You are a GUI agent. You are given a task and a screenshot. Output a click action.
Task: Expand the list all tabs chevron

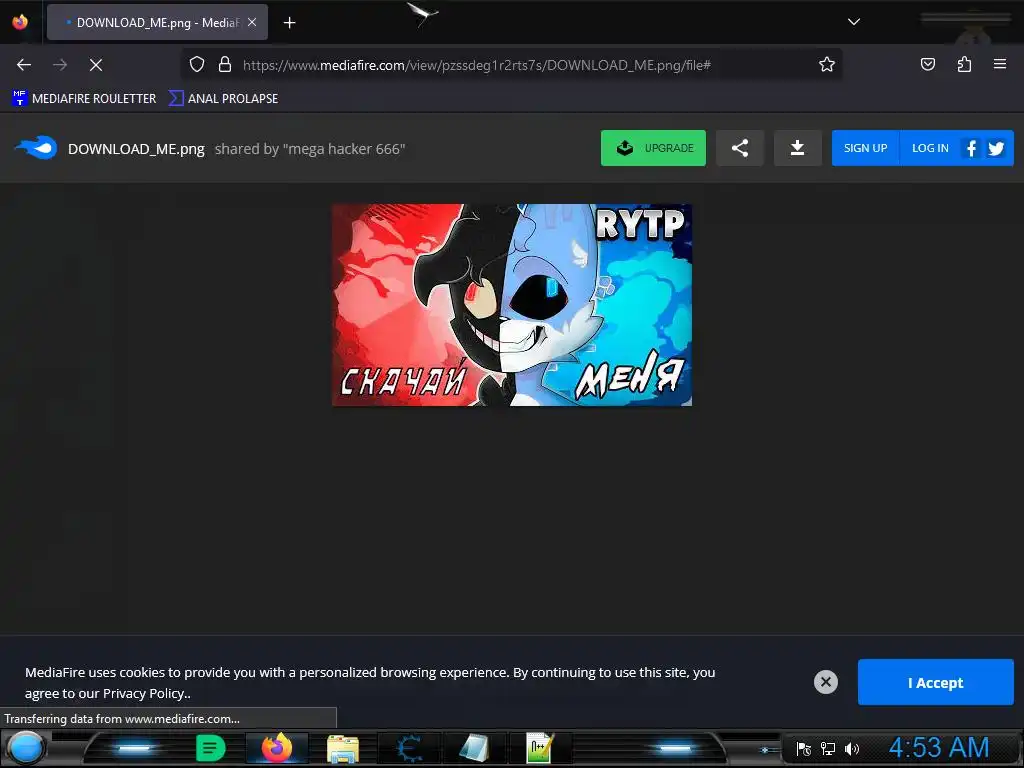pos(854,22)
